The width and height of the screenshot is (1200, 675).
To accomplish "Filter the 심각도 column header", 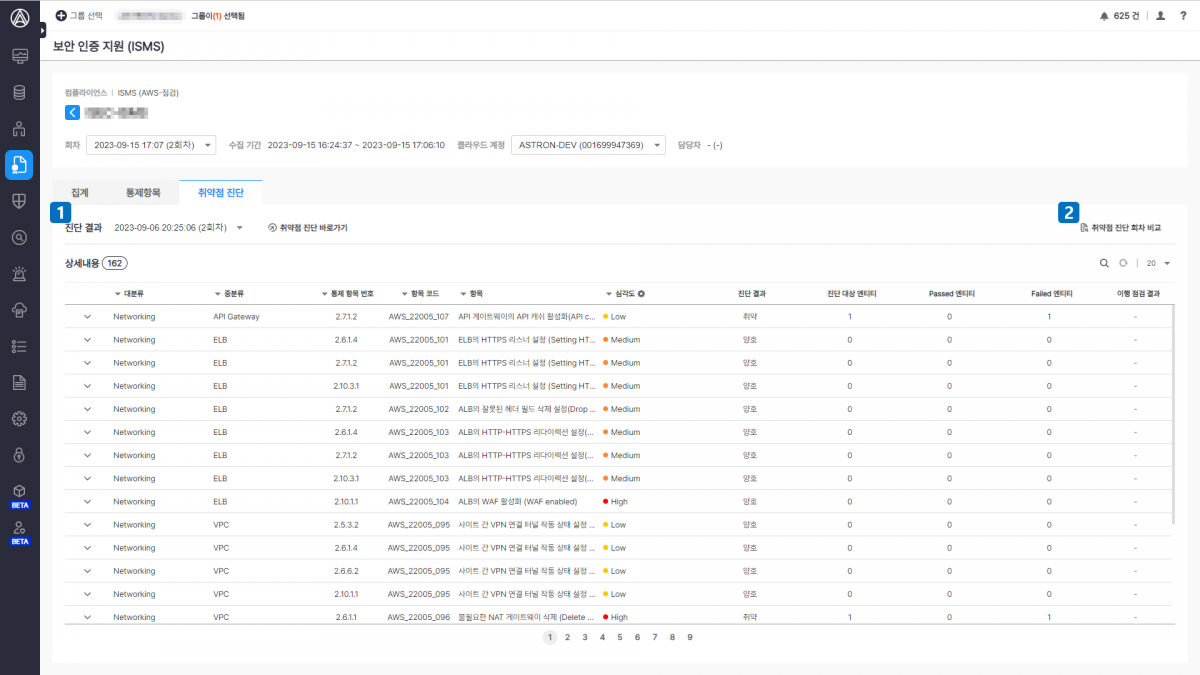I will click(609, 294).
